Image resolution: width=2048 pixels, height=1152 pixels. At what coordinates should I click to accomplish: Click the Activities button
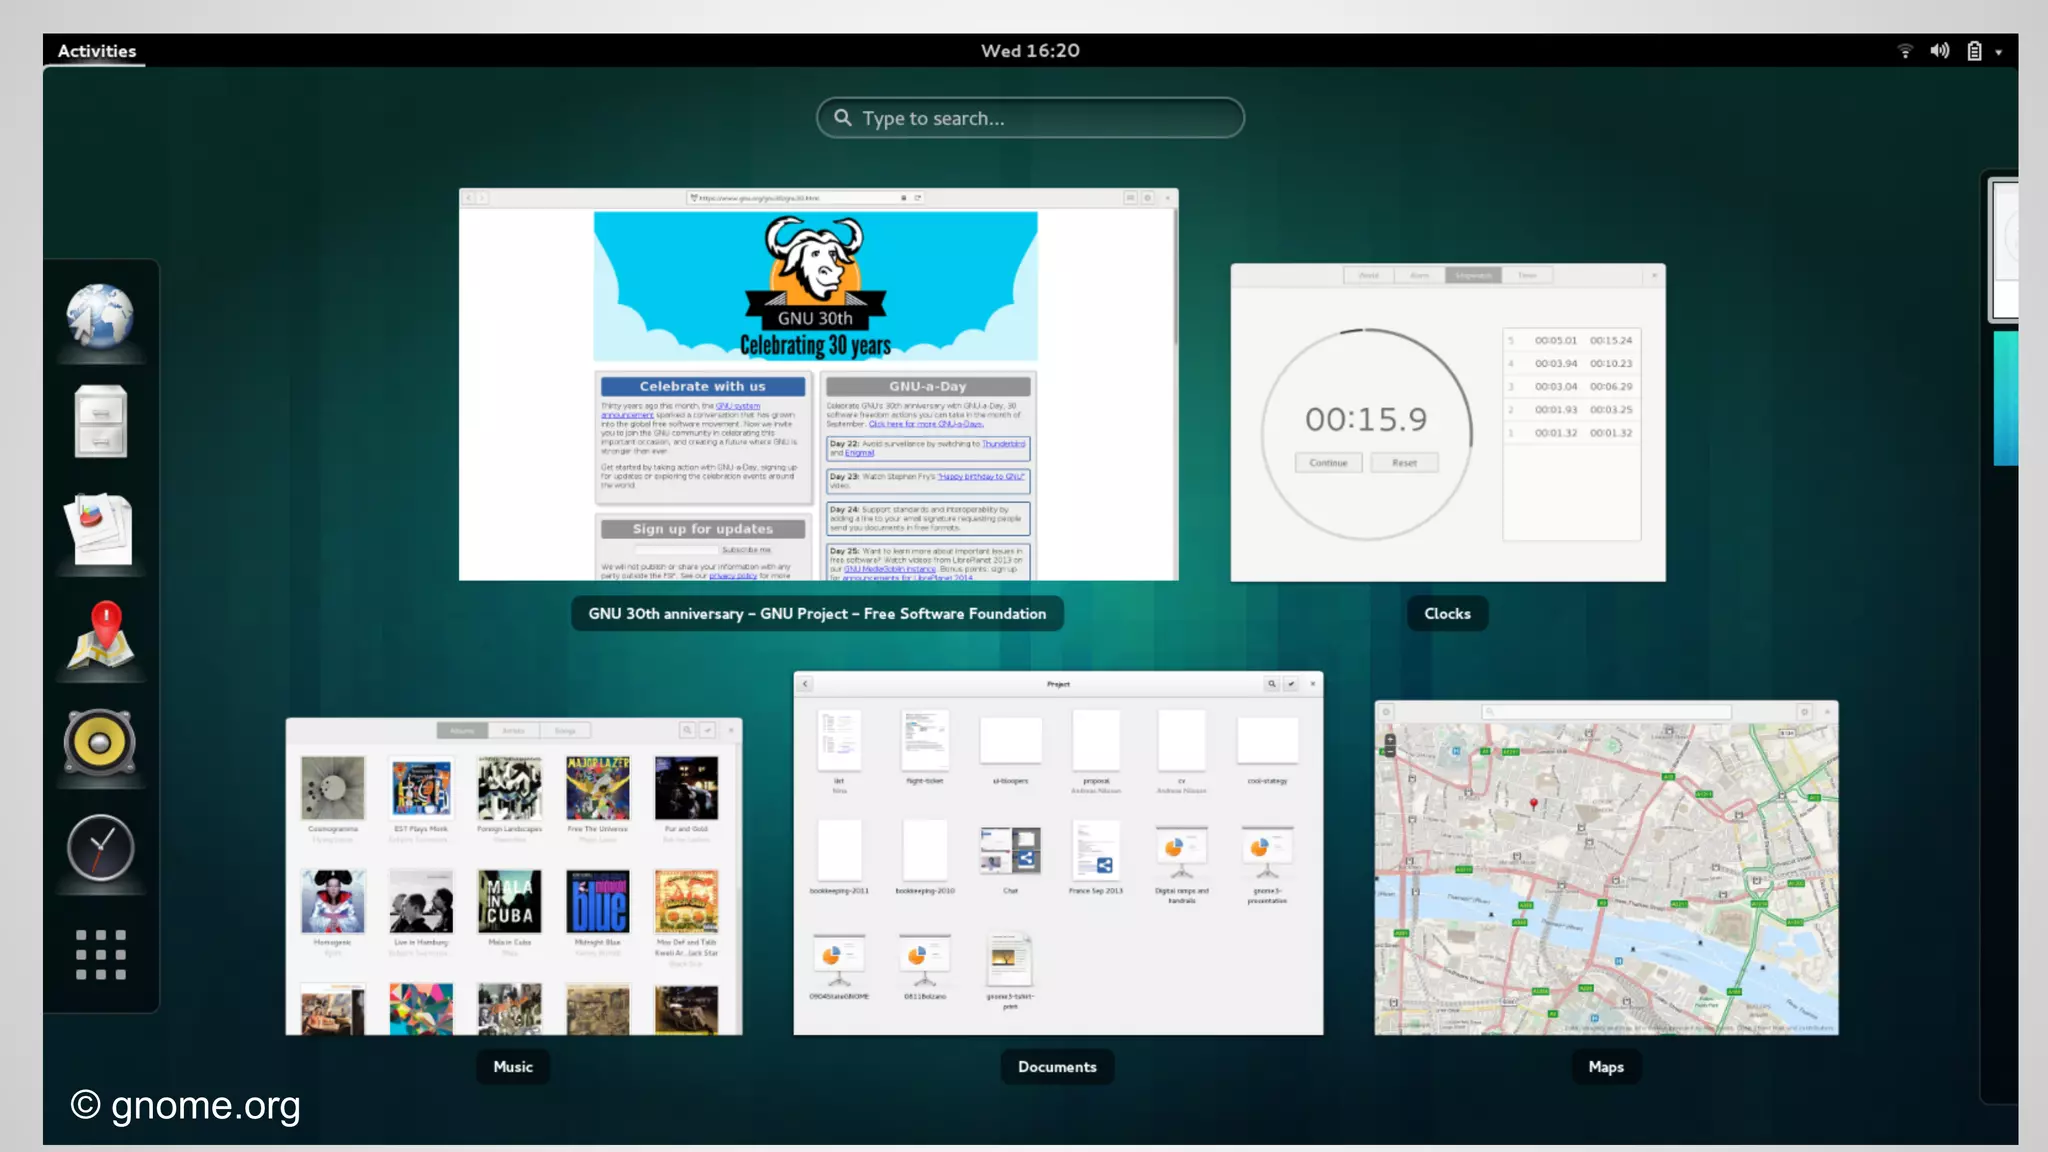[x=96, y=51]
